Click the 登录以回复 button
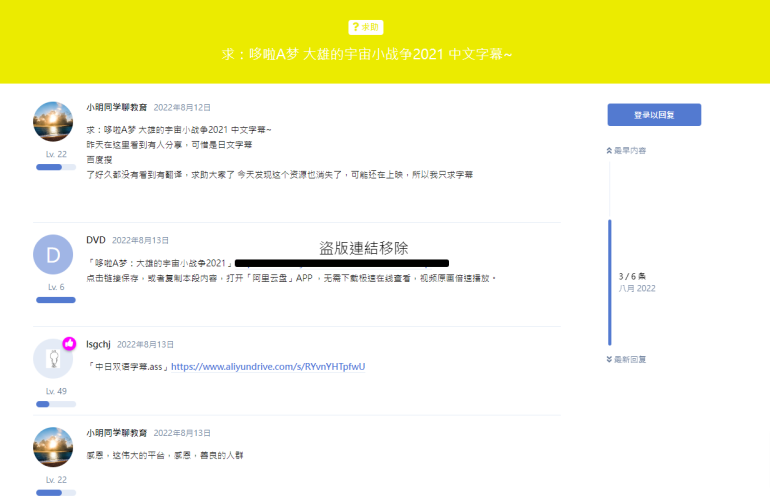770x499 pixels. click(654, 114)
